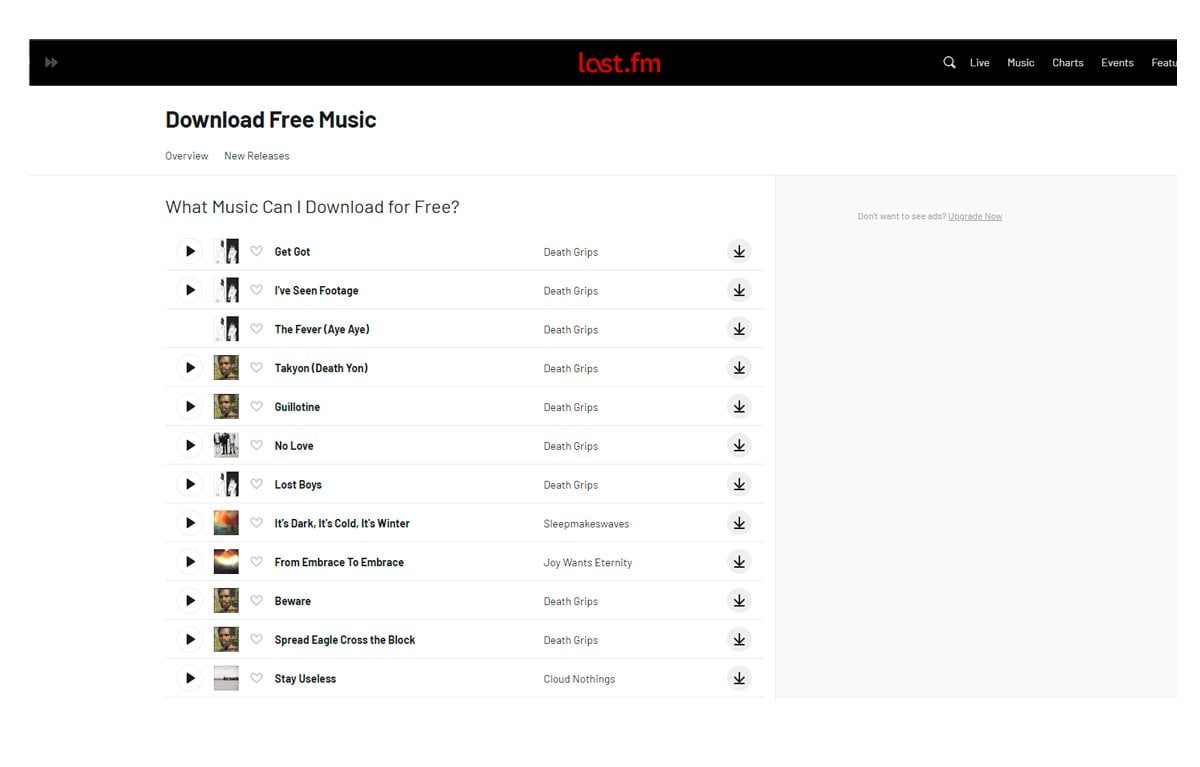Open the album cover beside No Love
This screenshot has width=1200, height=767.
(x=226, y=446)
